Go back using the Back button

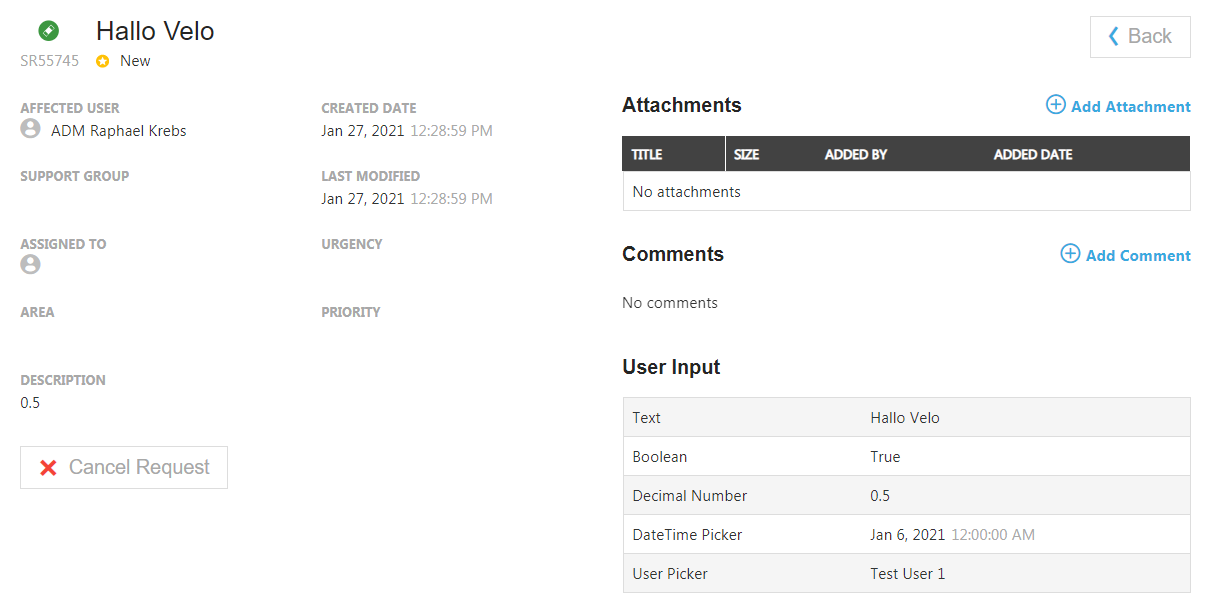point(1140,37)
